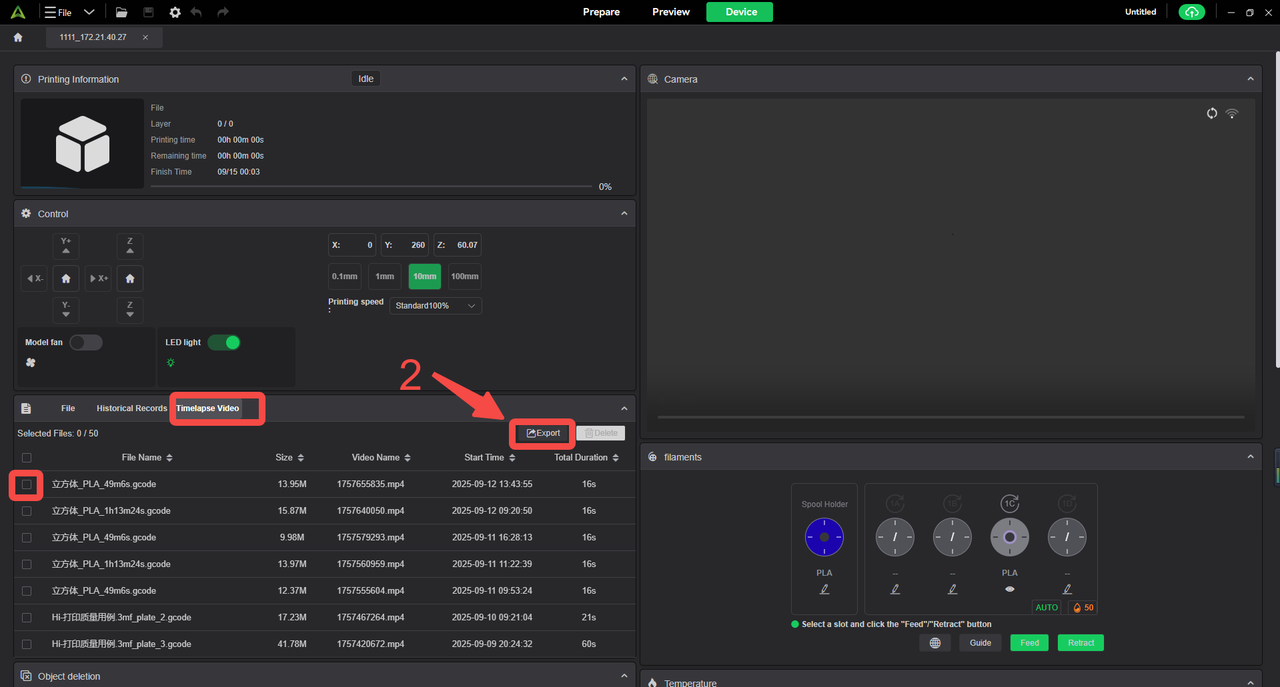Switch to the Historical Records tab
The image size is (1280, 687).
(131, 408)
